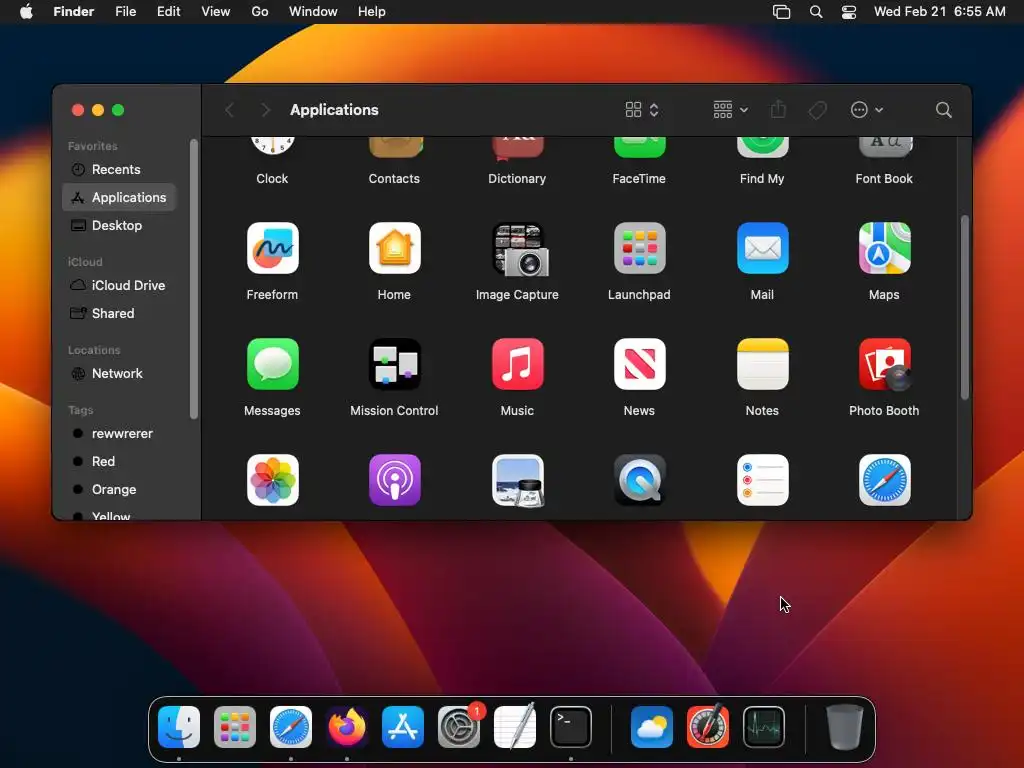Open App Store from the Dock
This screenshot has height=768, width=1024.
pos(402,726)
